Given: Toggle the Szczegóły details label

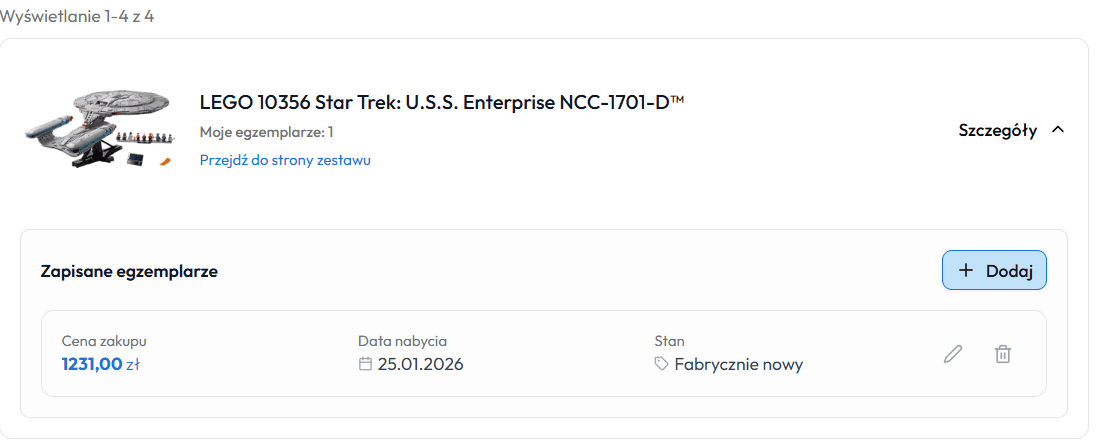Looking at the screenshot, I should tap(997, 130).
